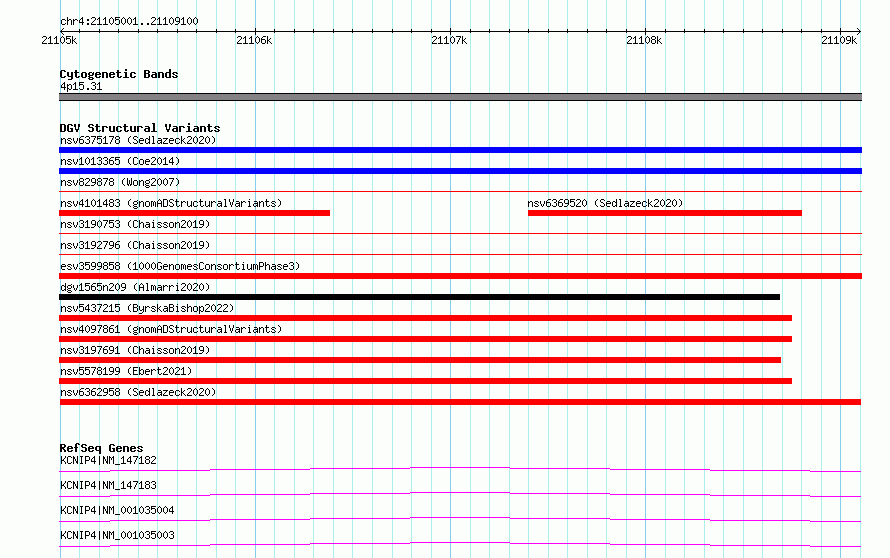Click the magenta line of KCNIP4|NM_001035004

[460, 519]
